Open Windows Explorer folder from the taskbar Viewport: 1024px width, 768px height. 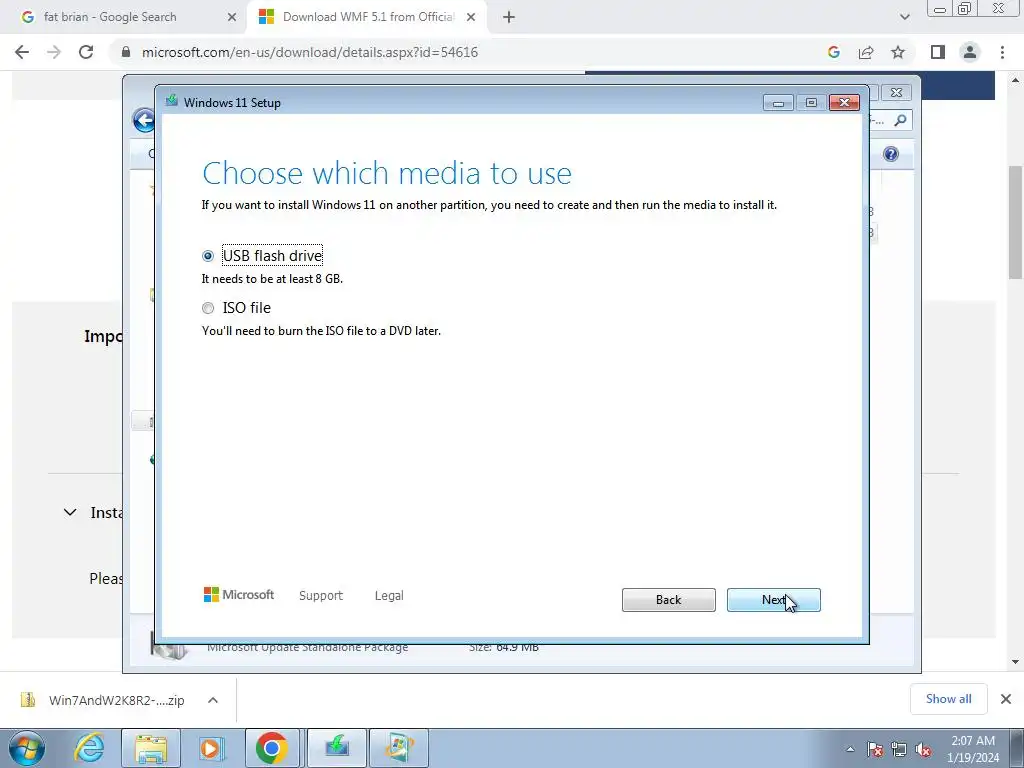coord(152,748)
